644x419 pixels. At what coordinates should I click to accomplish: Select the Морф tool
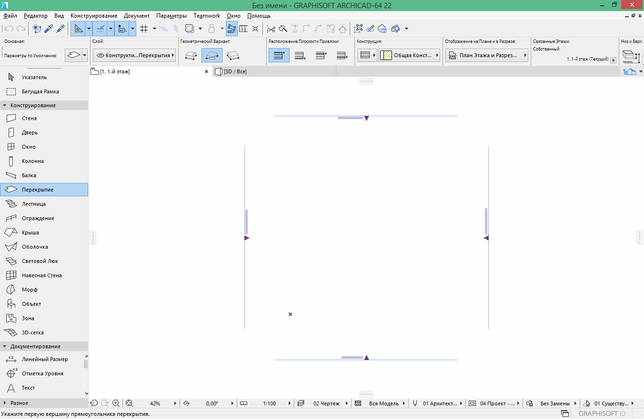click(44, 290)
